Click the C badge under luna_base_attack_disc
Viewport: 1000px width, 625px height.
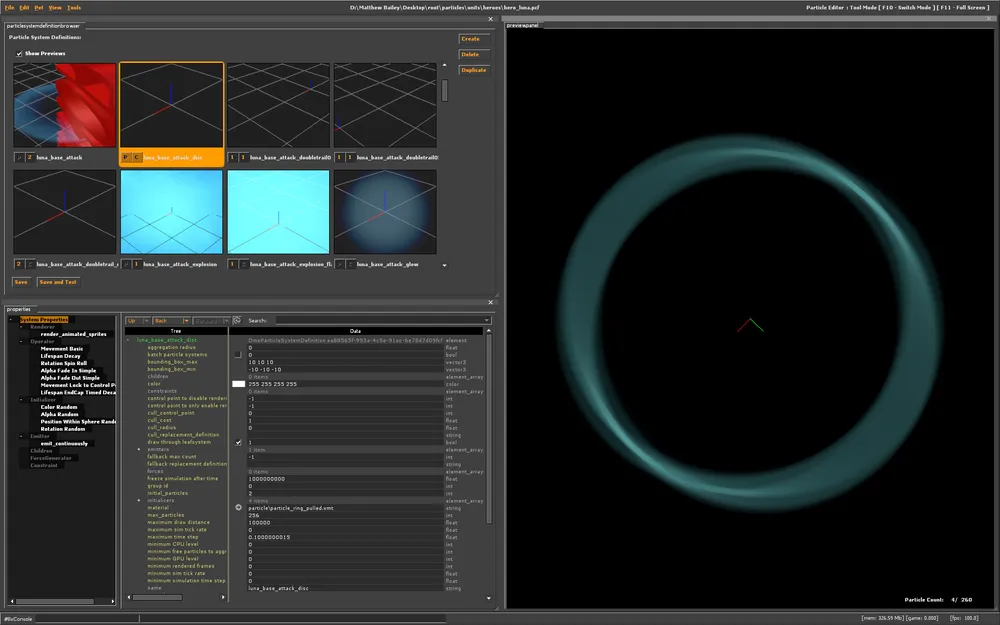(136, 158)
